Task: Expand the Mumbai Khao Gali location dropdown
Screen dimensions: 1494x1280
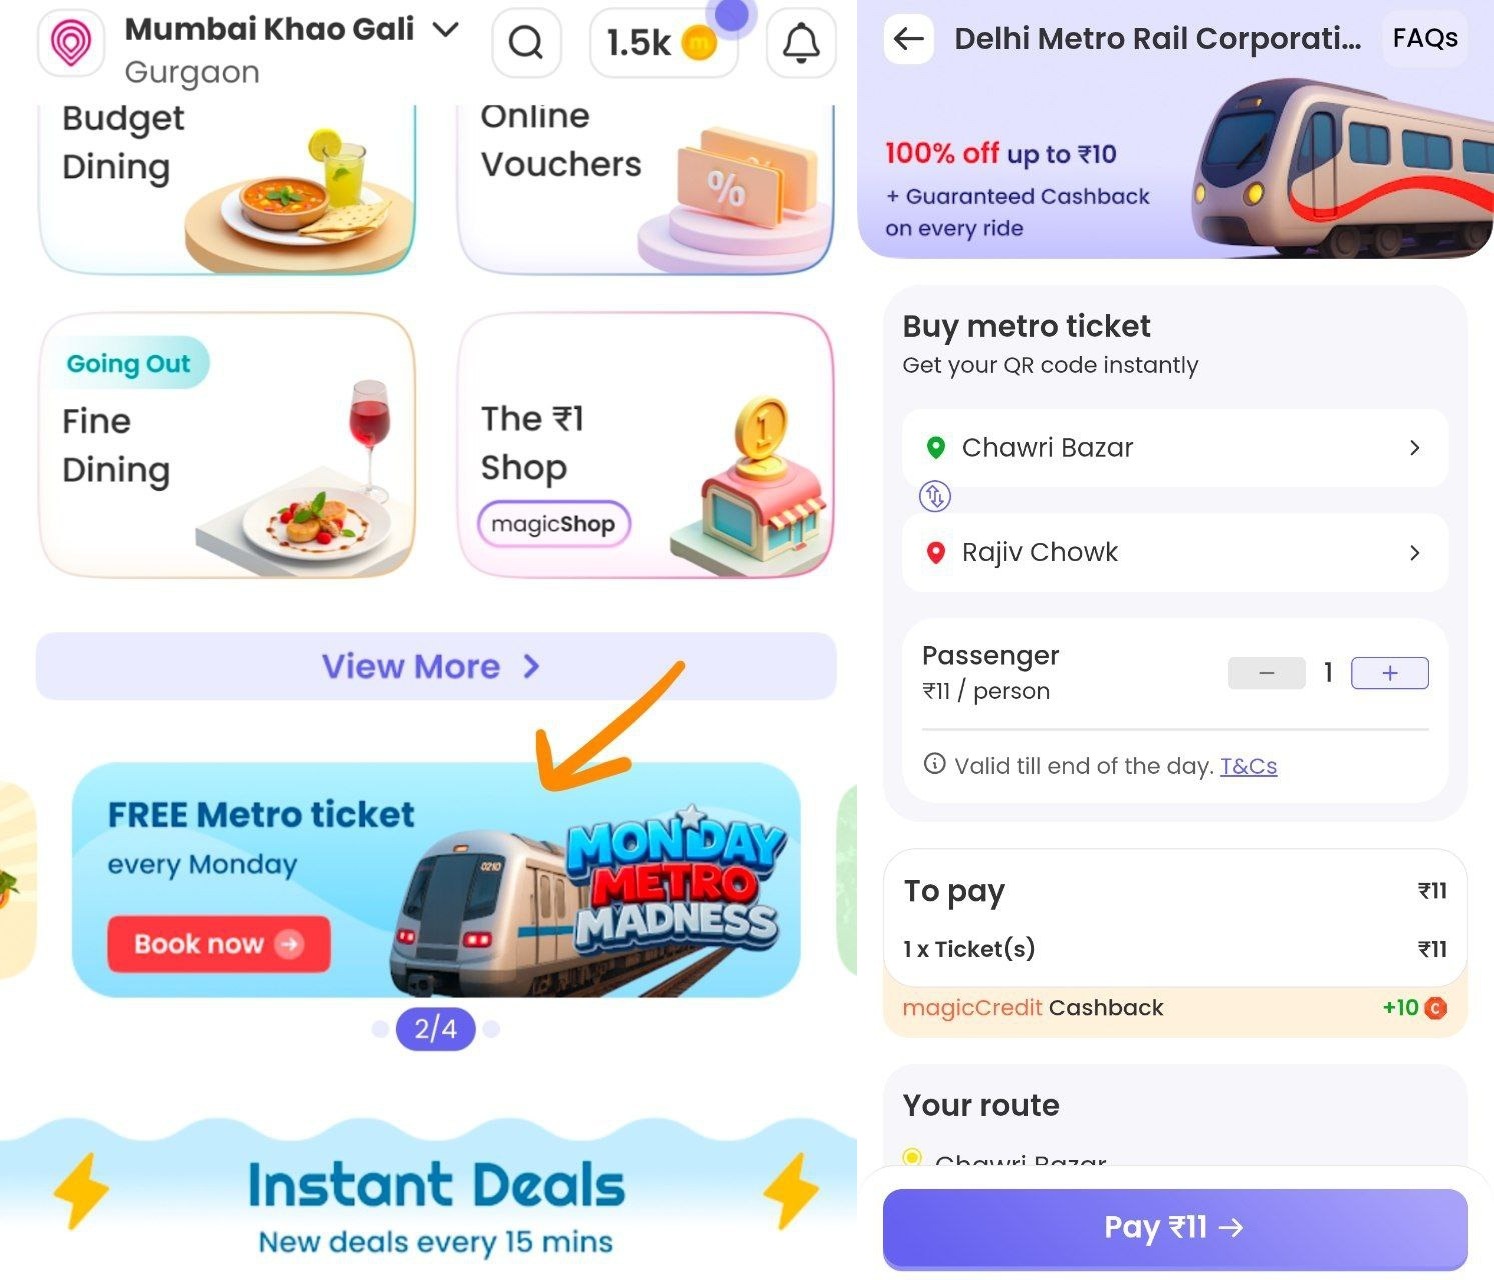Action: coord(445,29)
